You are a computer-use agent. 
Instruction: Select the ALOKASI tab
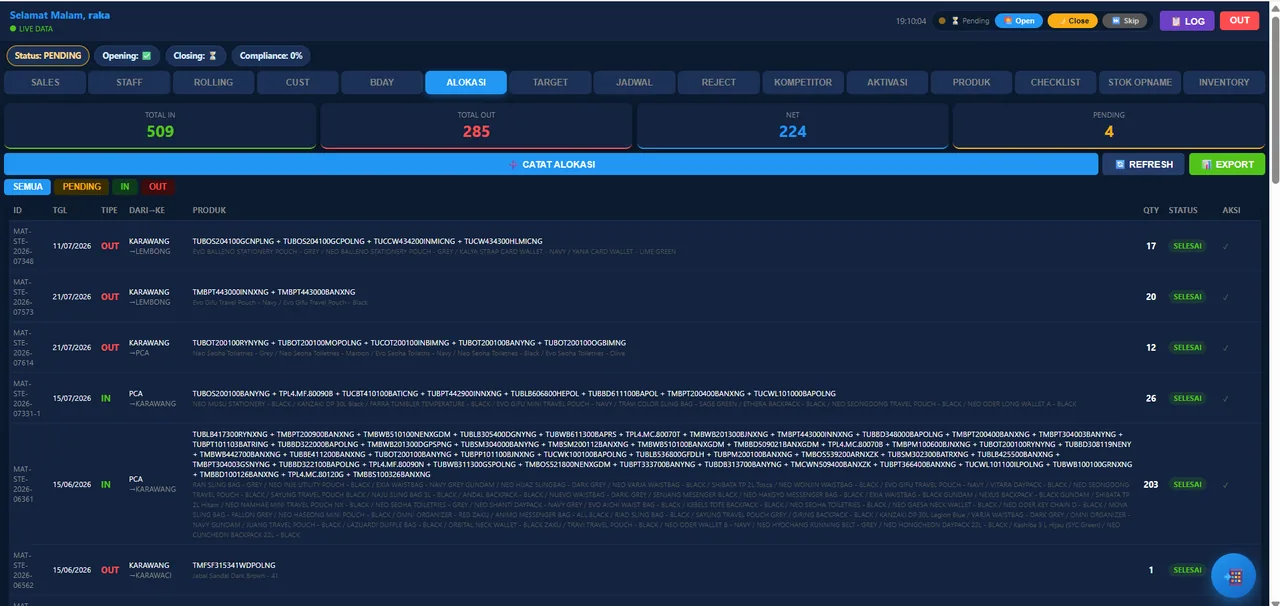466,82
